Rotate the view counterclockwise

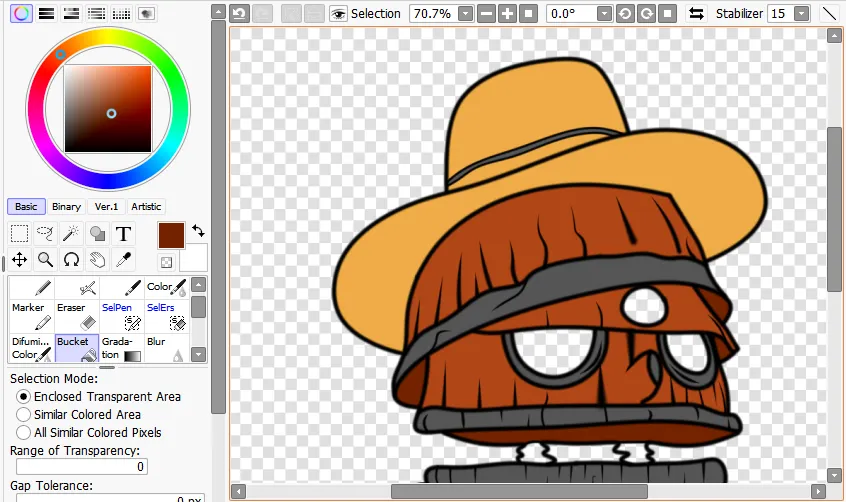[625, 13]
